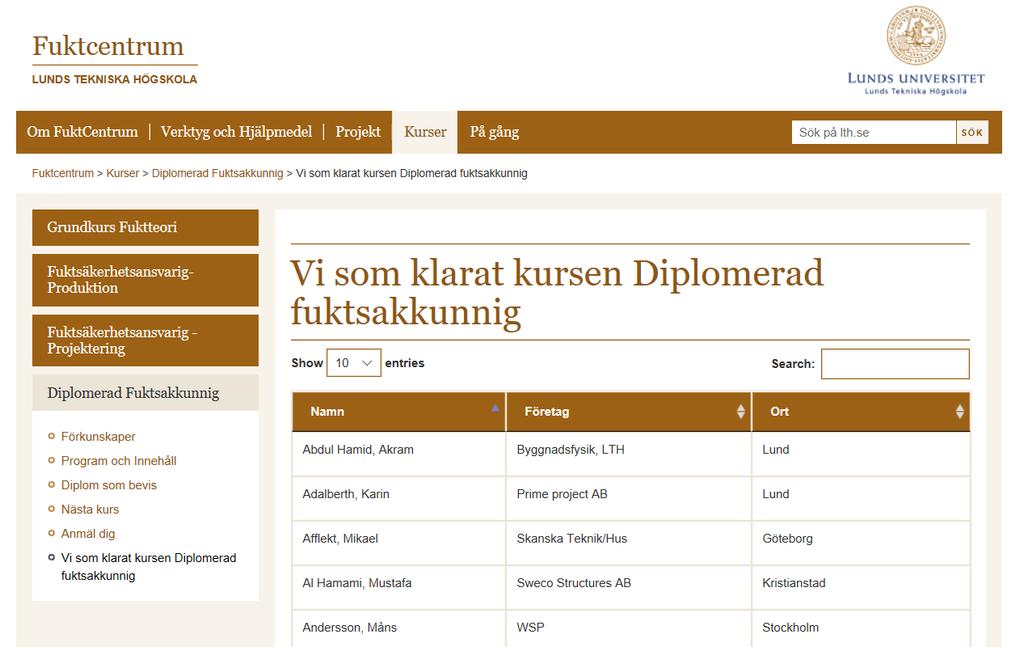Open the Förkunskaper sublink
Screen dimensions: 1024x647
click(x=98, y=436)
